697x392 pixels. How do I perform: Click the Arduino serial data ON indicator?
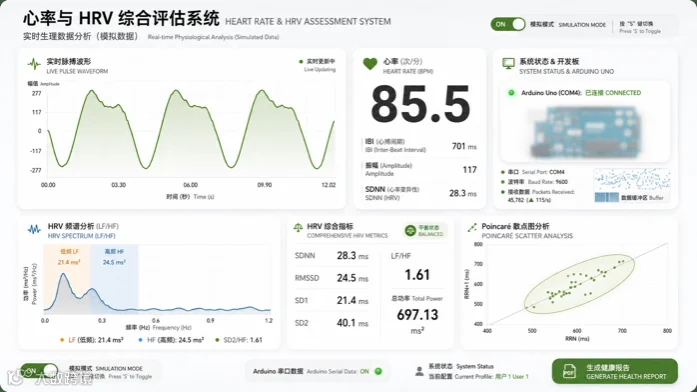[378, 371]
